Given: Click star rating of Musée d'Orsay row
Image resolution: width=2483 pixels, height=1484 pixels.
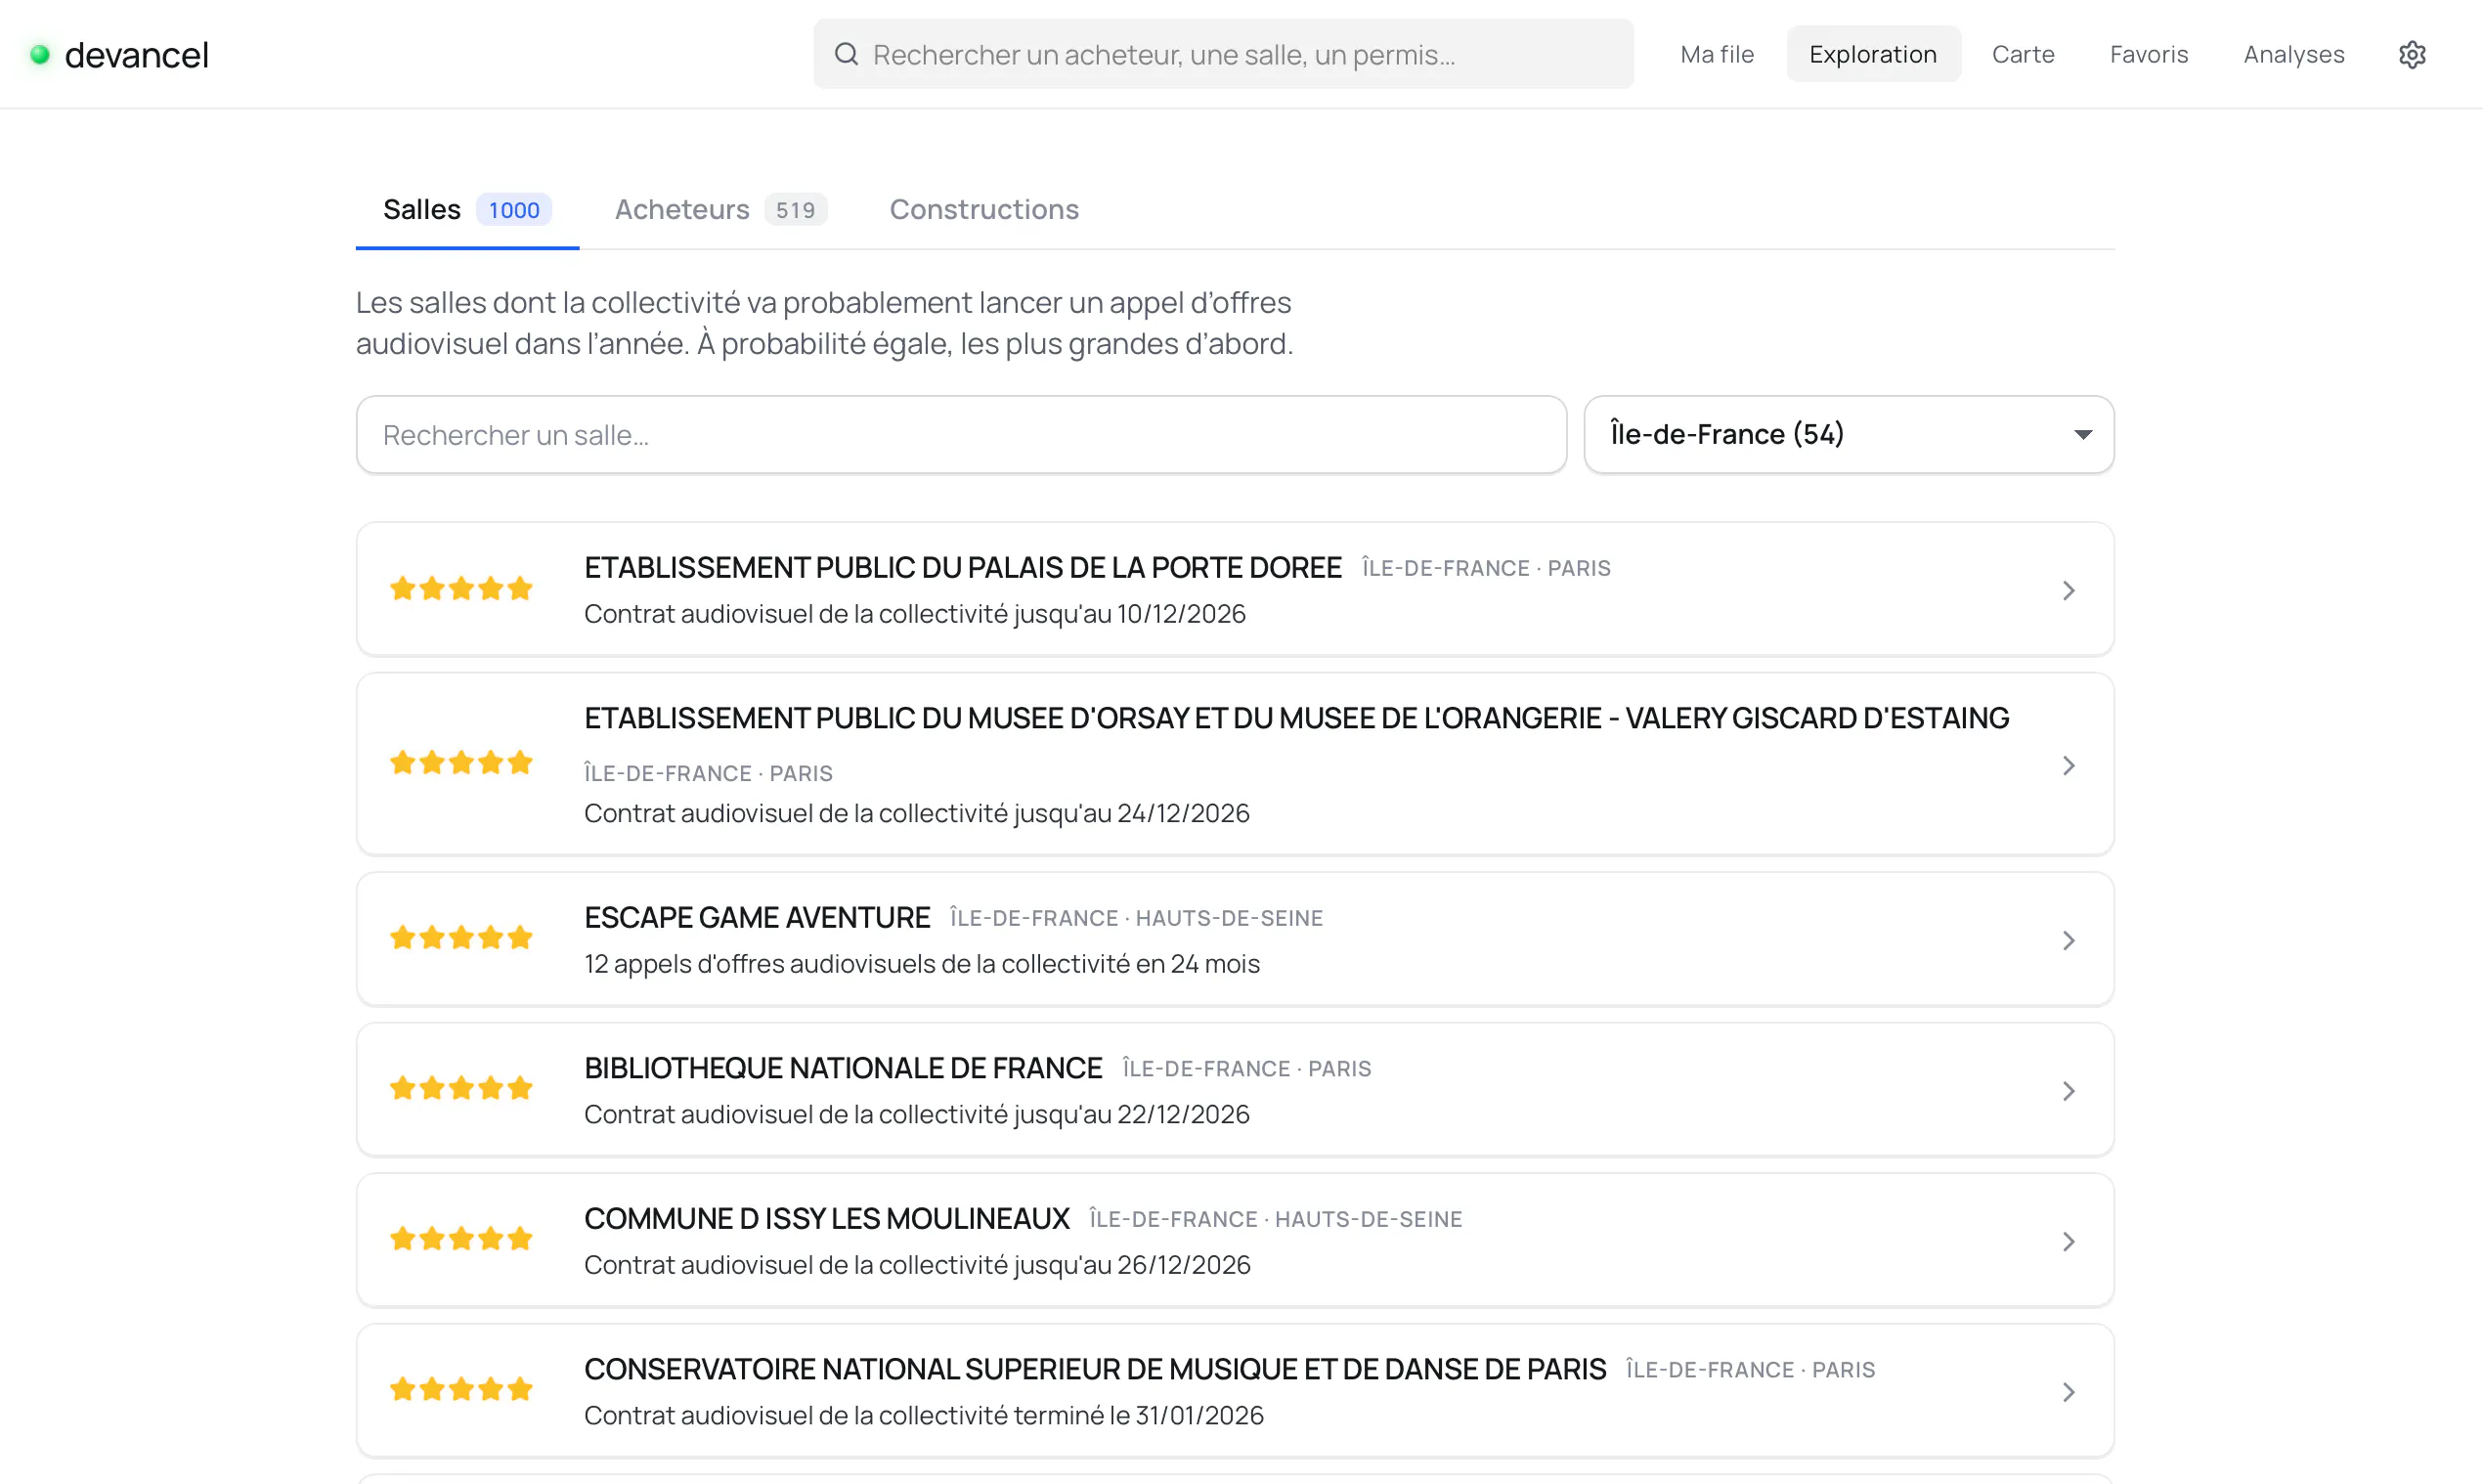Looking at the screenshot, I should click(461, 763).
